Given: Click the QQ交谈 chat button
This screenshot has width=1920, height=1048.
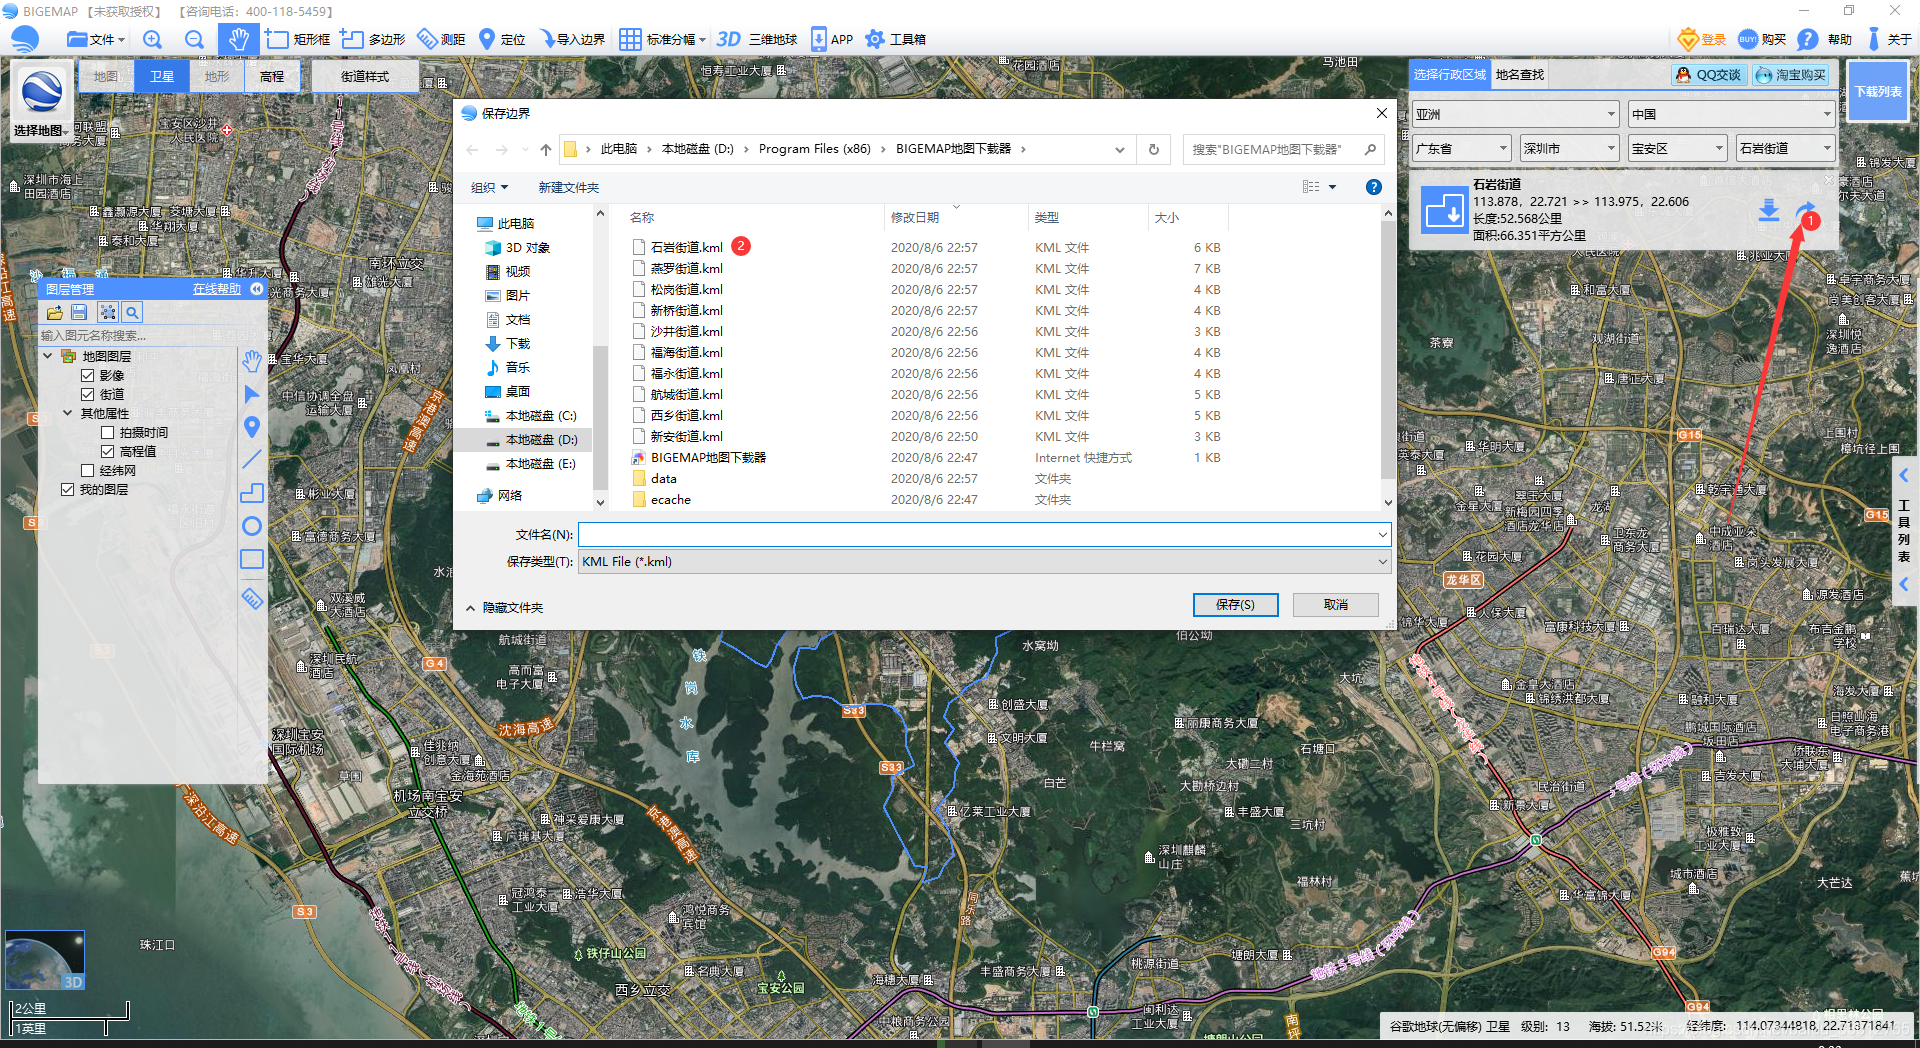Looking at the screenshot, I should click(1709, 75).
